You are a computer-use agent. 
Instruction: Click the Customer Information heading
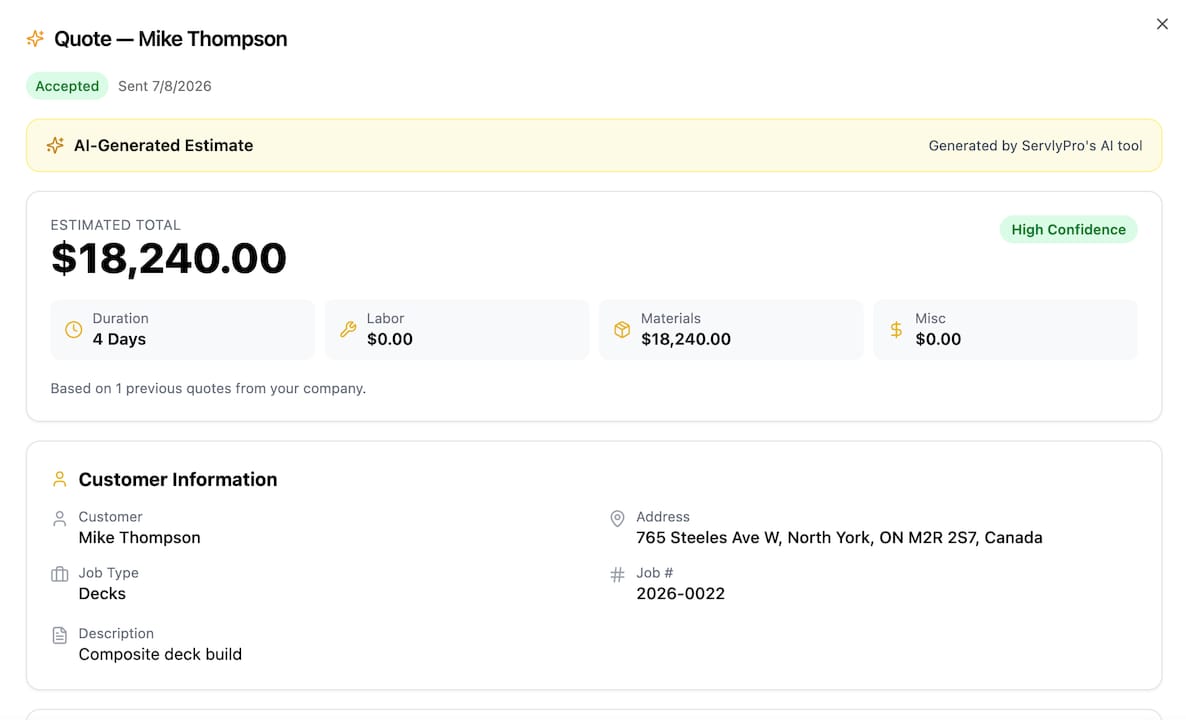pyautogui.click(x=178, y=479)
